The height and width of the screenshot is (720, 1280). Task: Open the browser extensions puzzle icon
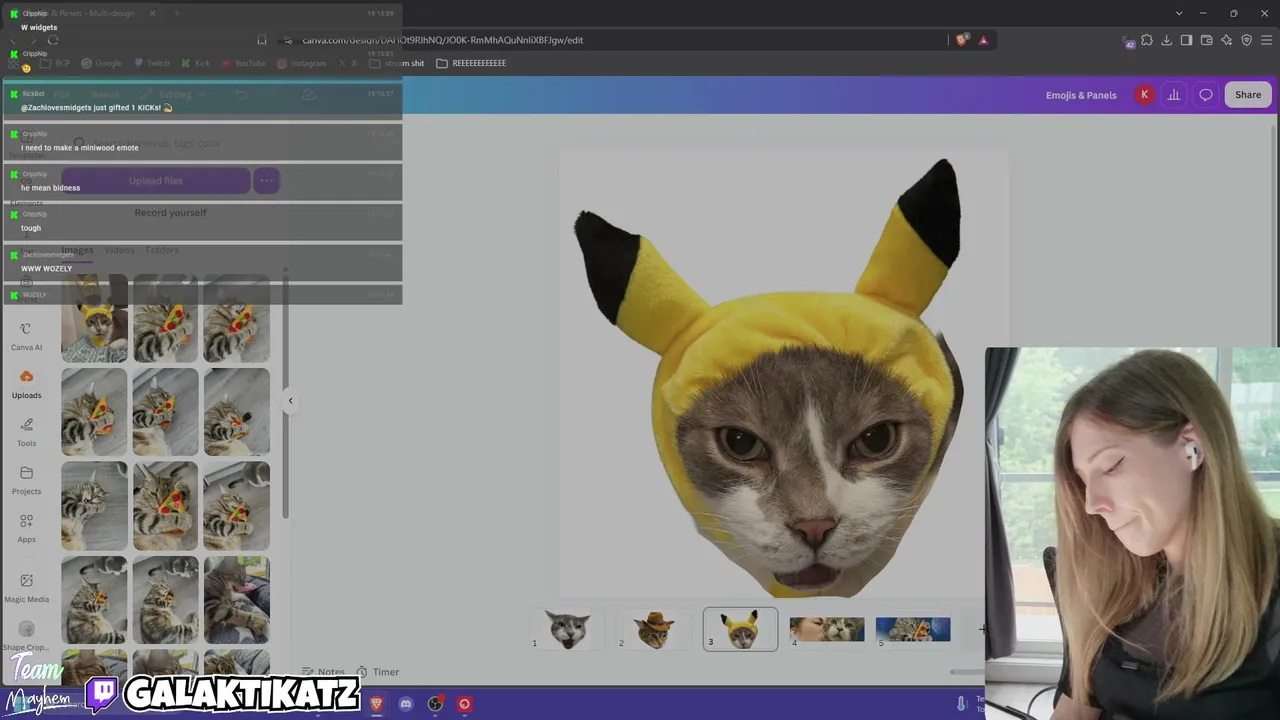(x=1147, y=40)
